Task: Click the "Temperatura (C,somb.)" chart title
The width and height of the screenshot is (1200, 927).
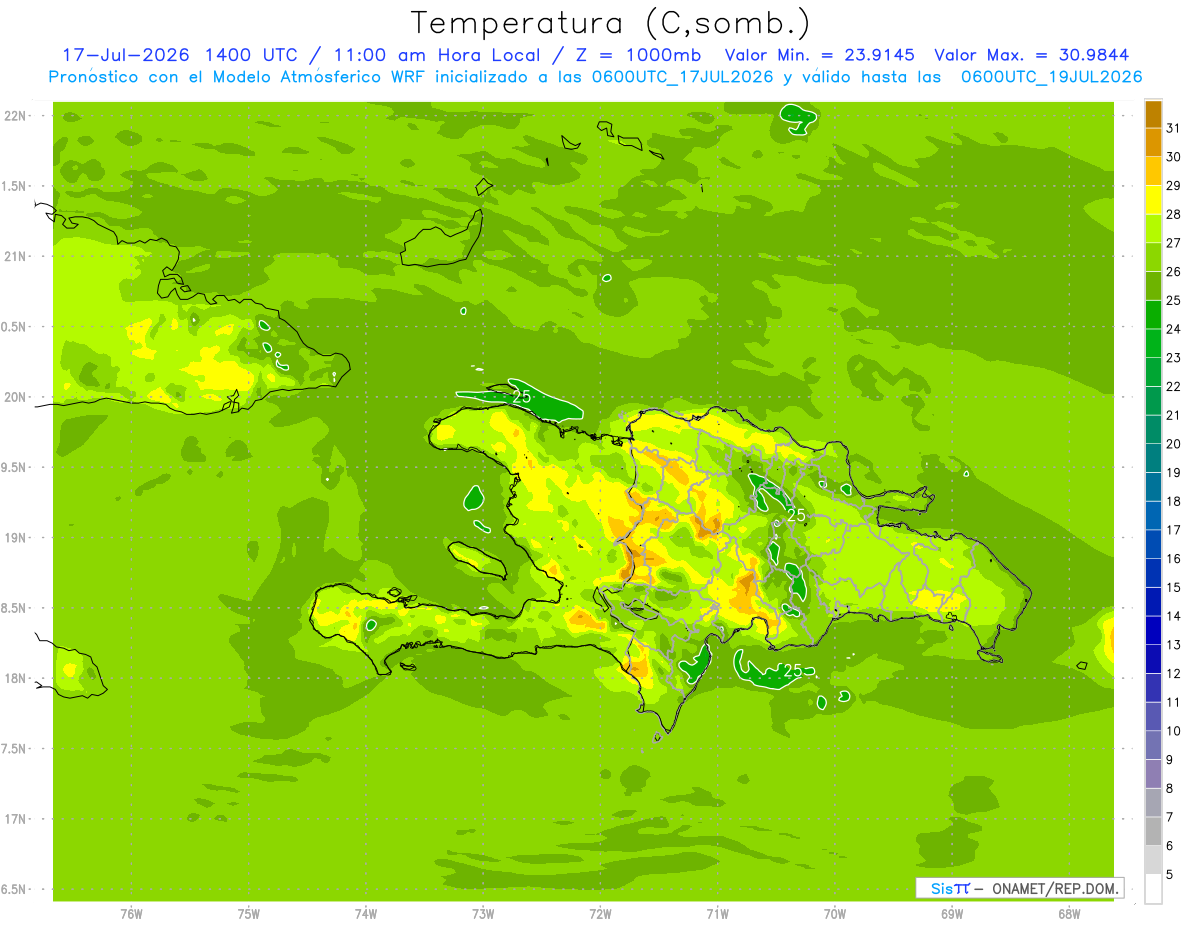Action: [x=610, y=23]
